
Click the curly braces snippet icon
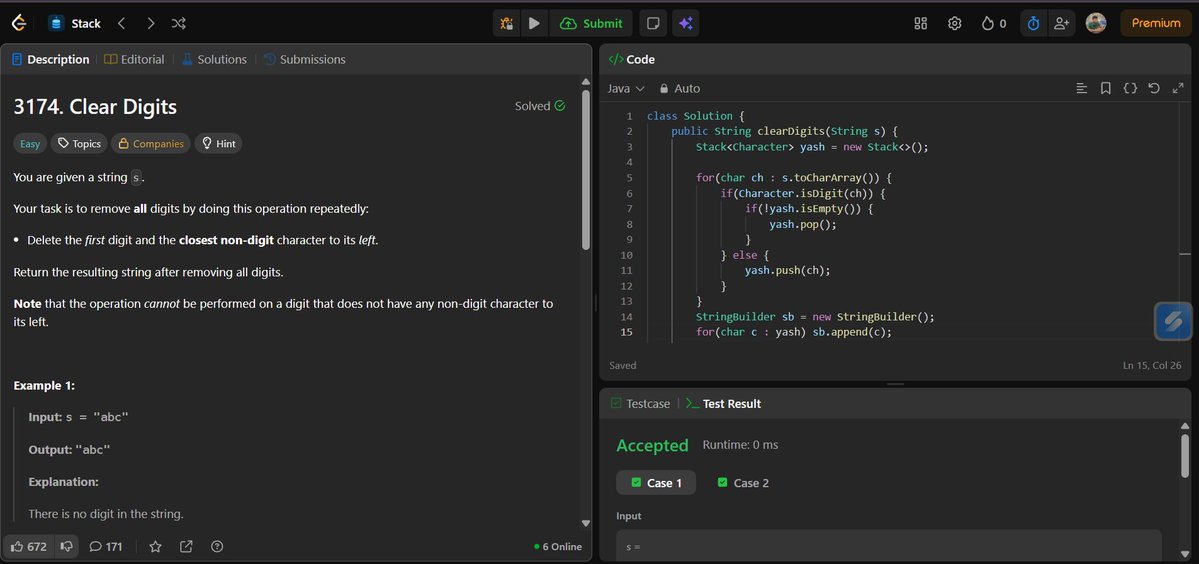(1130, 89)
